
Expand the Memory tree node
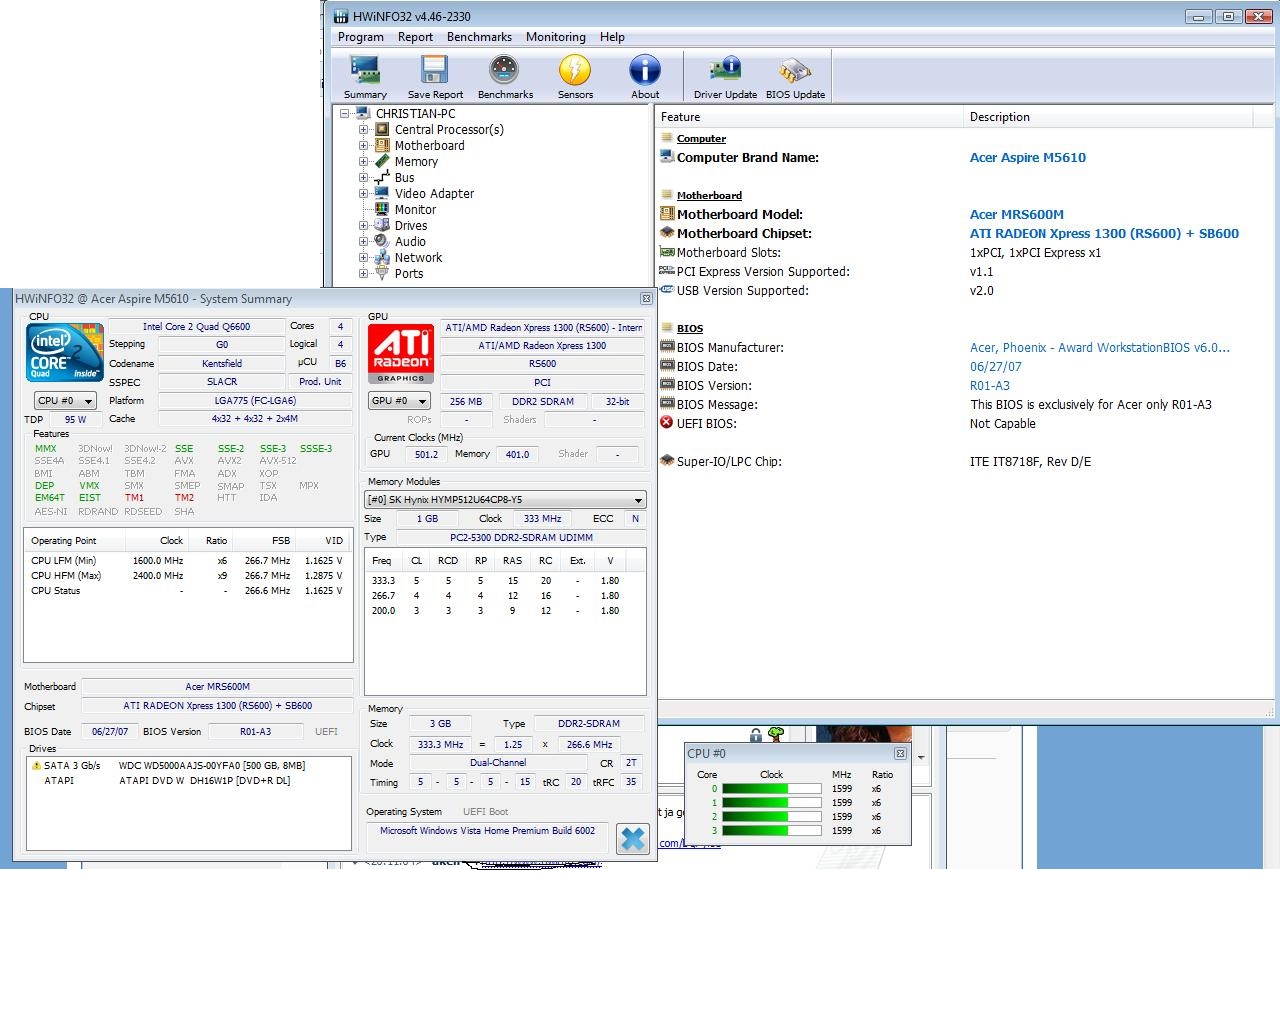tap(364, 162)
